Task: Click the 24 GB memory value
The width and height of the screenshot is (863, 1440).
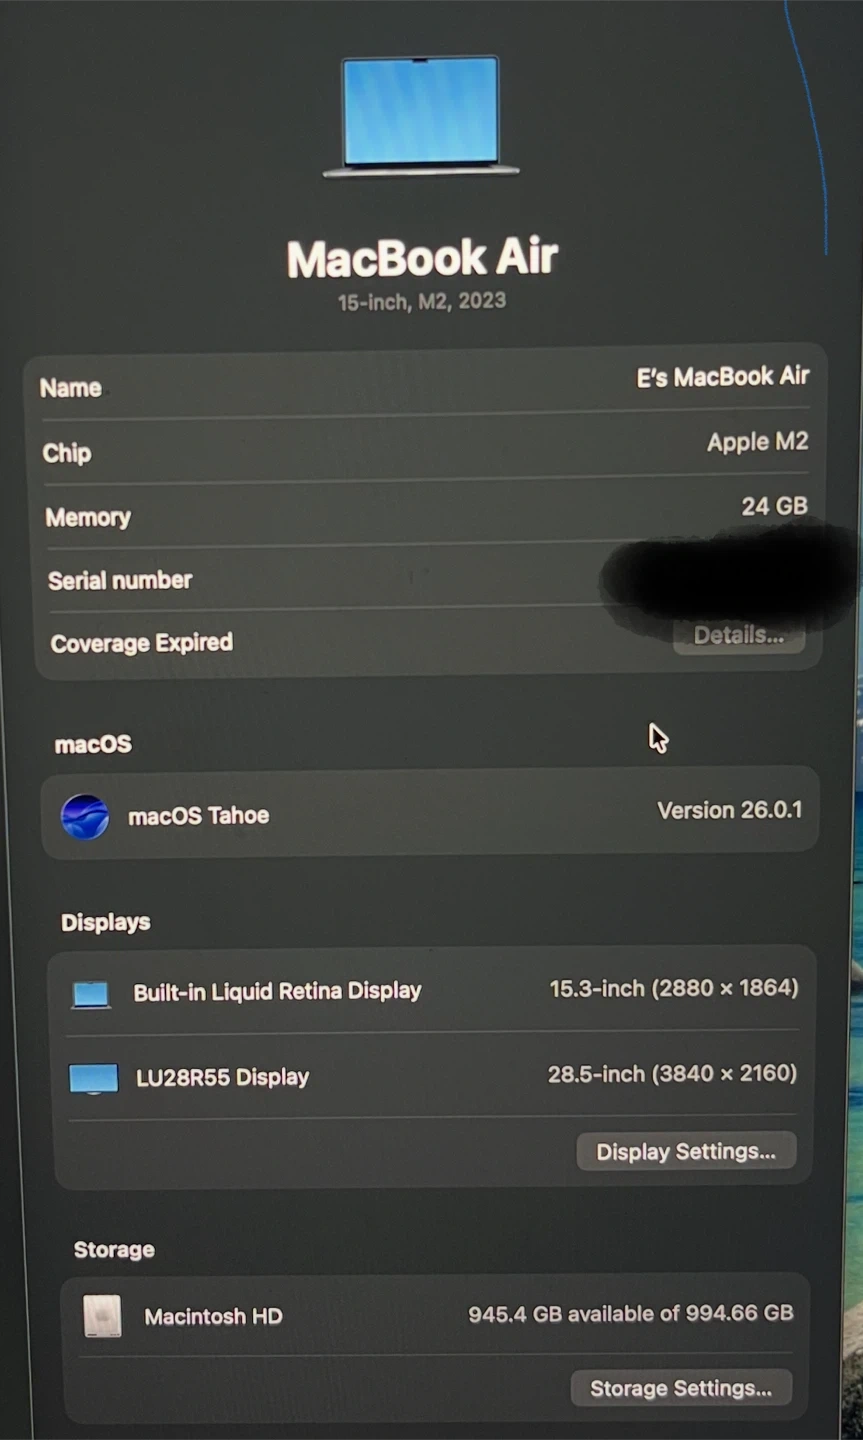Action: pos(774,506)
